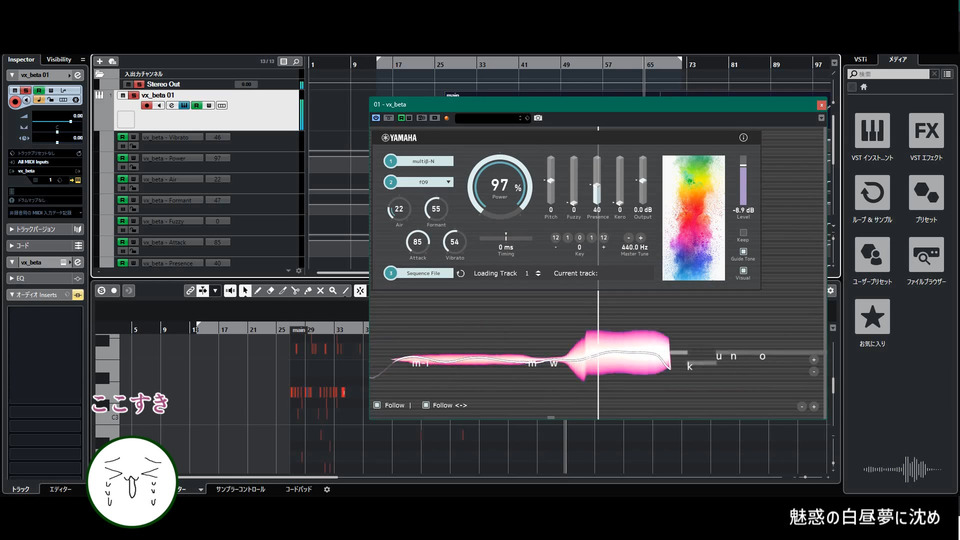Click the Sequence File button
Viewport: 960px width, 540px height.
(424, 273)
